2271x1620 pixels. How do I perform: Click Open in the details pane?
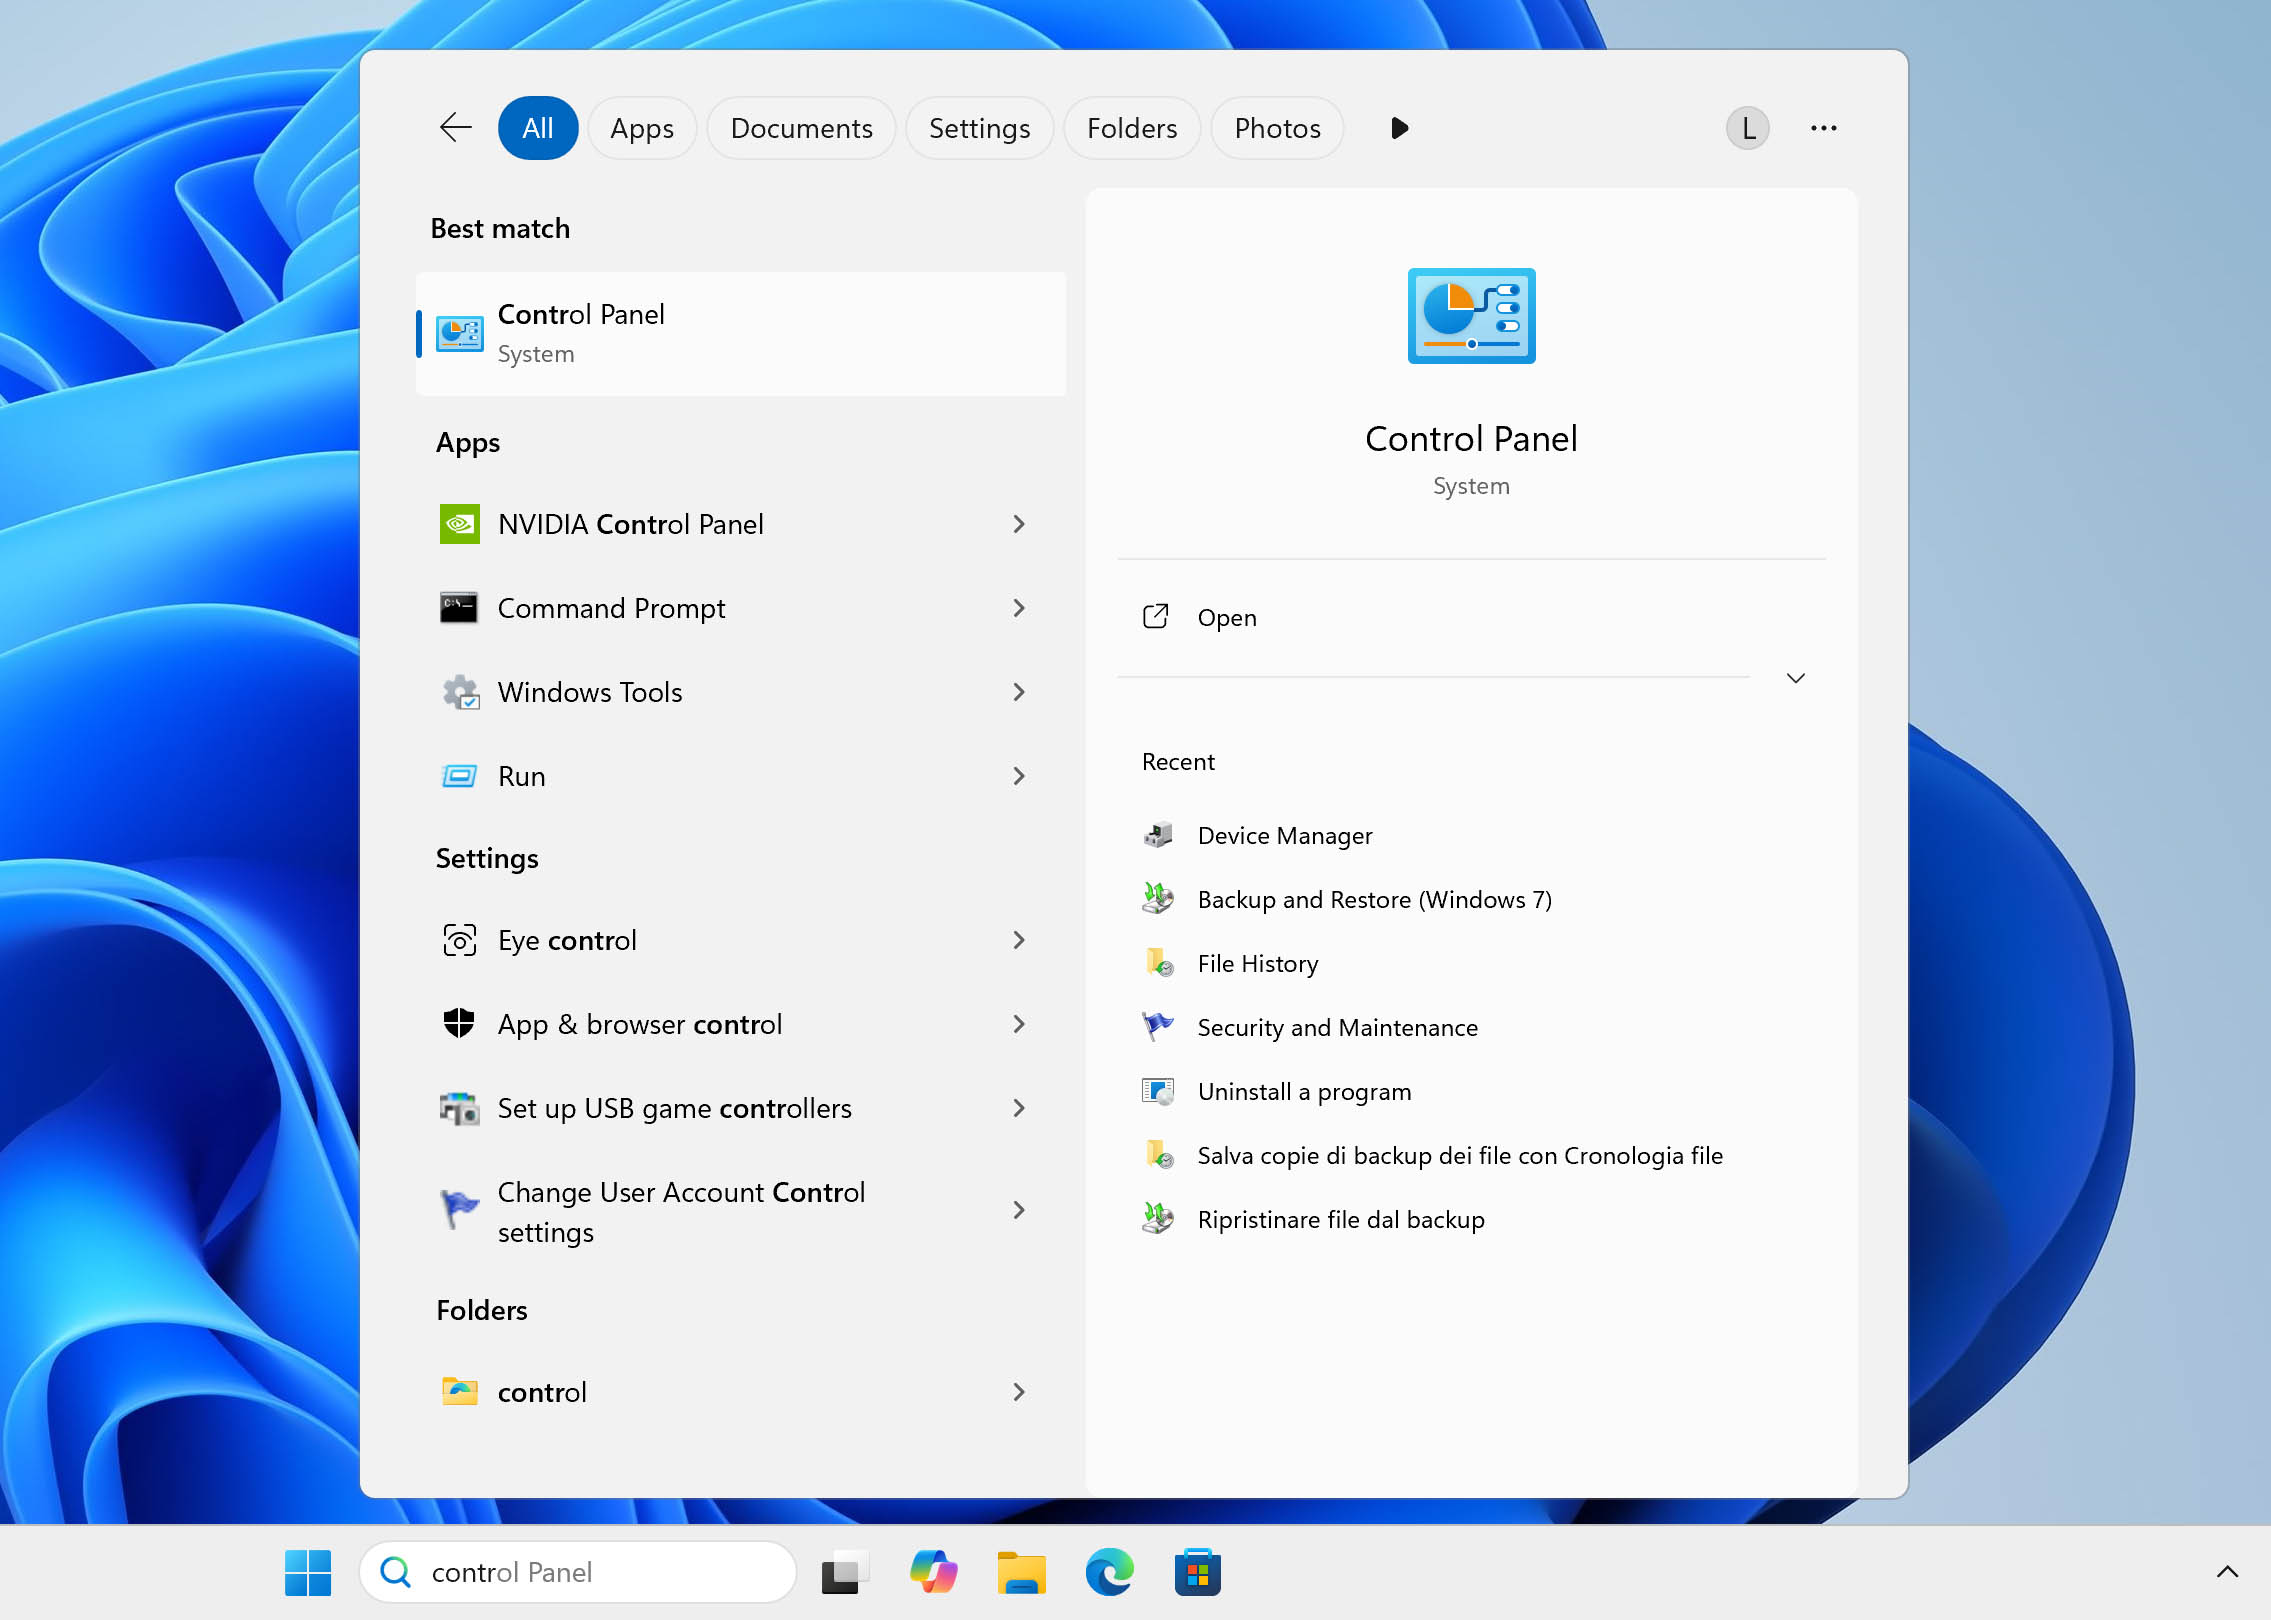pos(1471,617)
